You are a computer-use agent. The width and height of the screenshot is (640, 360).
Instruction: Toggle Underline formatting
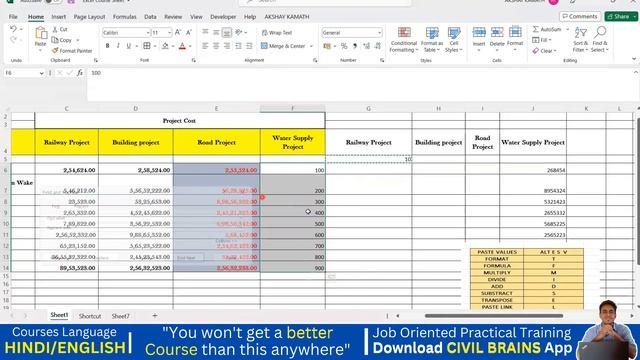[x=129, y=46]
